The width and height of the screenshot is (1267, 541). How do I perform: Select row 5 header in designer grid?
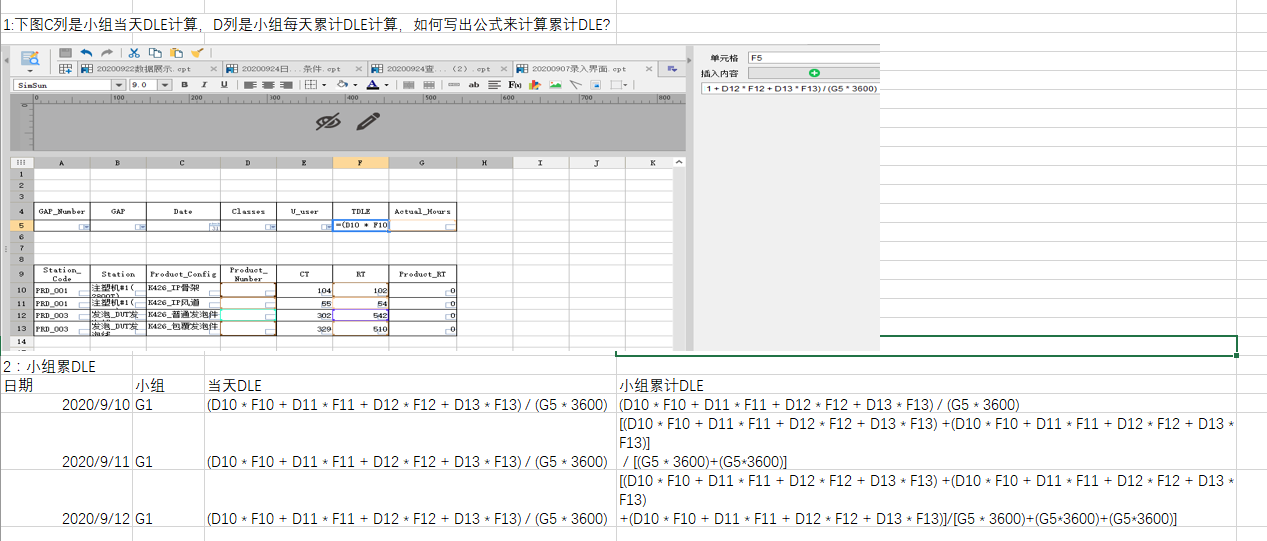click(x=21, y=226)
